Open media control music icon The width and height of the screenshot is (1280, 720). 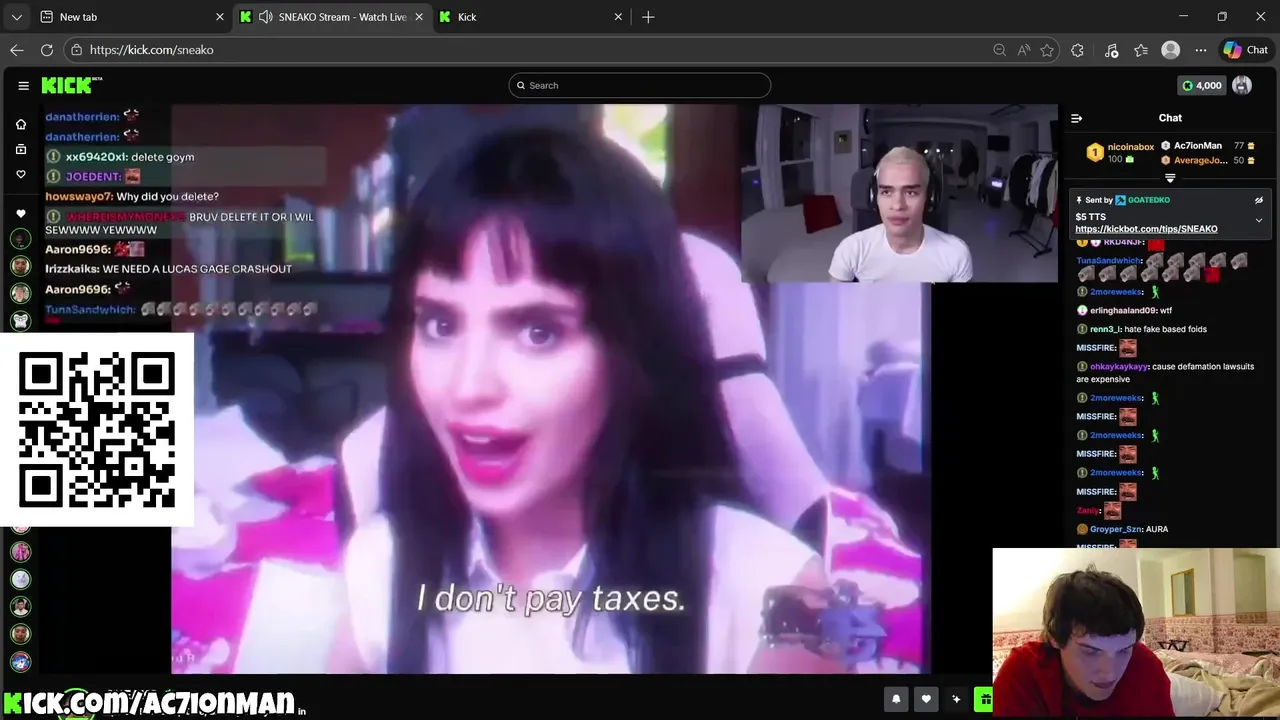tap(1111, 50)
